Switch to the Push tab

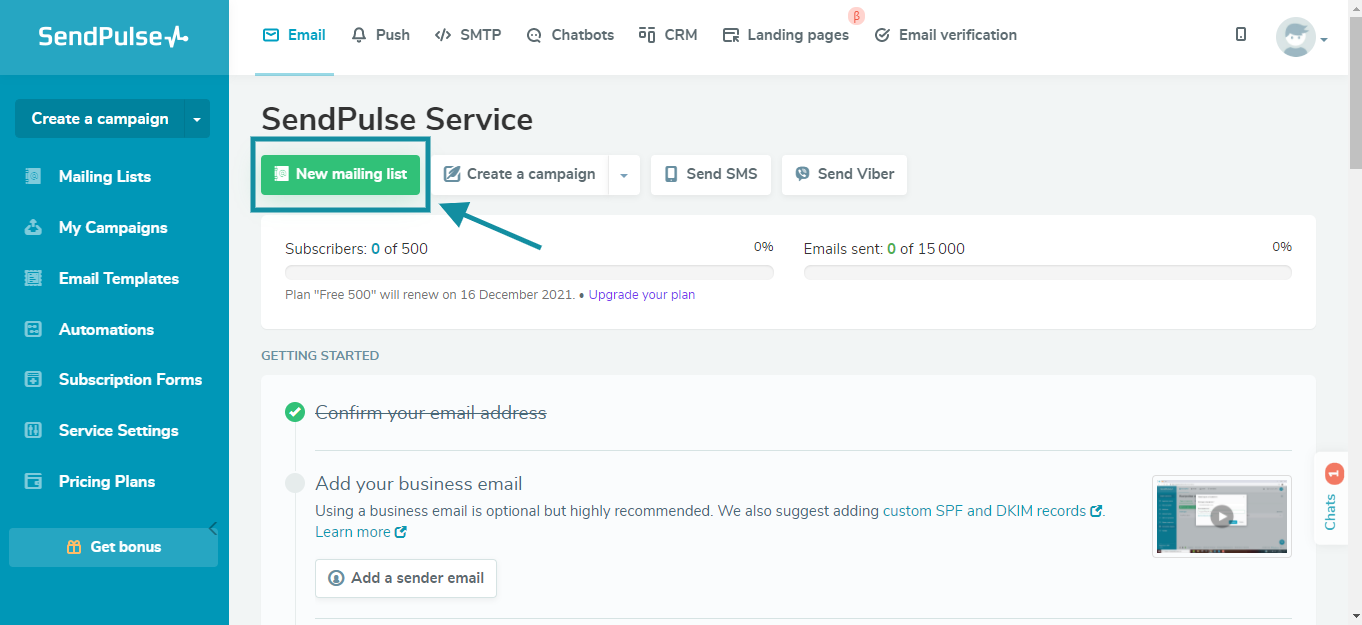(x=380, y=34)
